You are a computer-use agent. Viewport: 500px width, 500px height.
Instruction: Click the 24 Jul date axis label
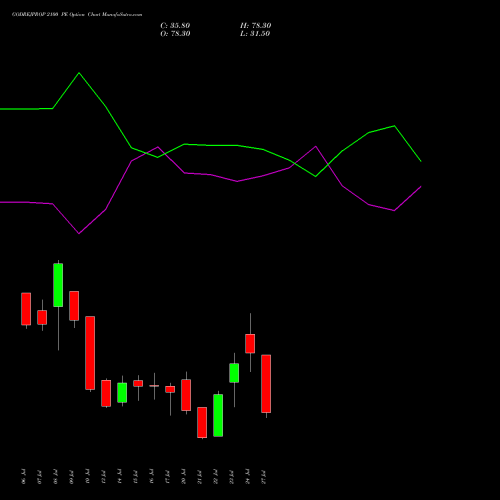pyautogui.click(x=247, y=477)
